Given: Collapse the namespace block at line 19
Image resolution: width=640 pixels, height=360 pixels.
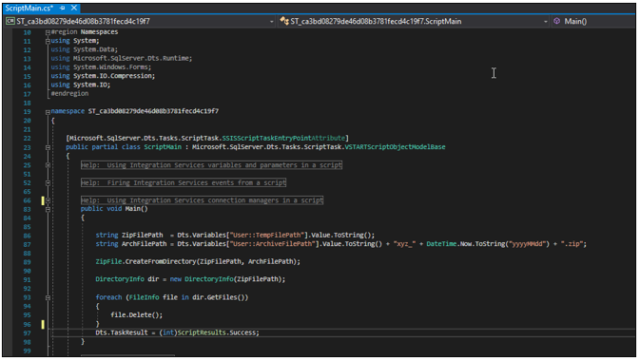Looking at the screenshot, I should click(48, 111).
